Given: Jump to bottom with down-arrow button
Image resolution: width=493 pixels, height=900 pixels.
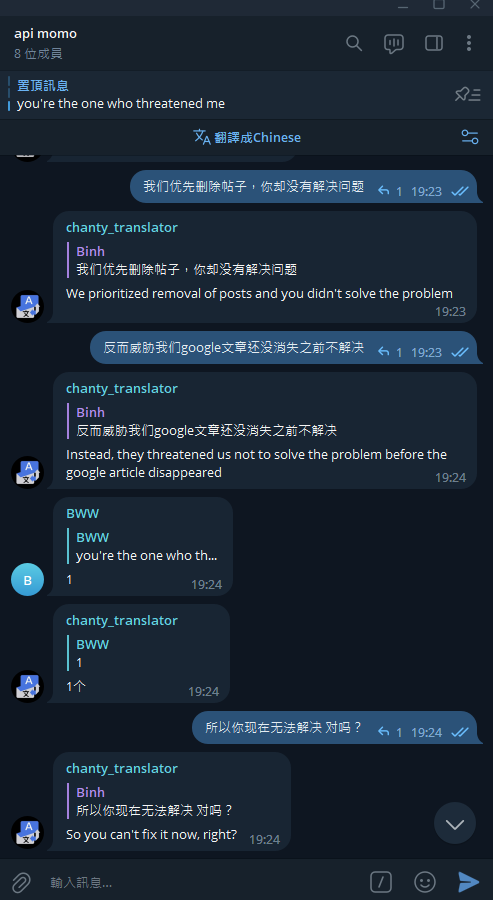Looking at the screenshot, I should point(455,823).
